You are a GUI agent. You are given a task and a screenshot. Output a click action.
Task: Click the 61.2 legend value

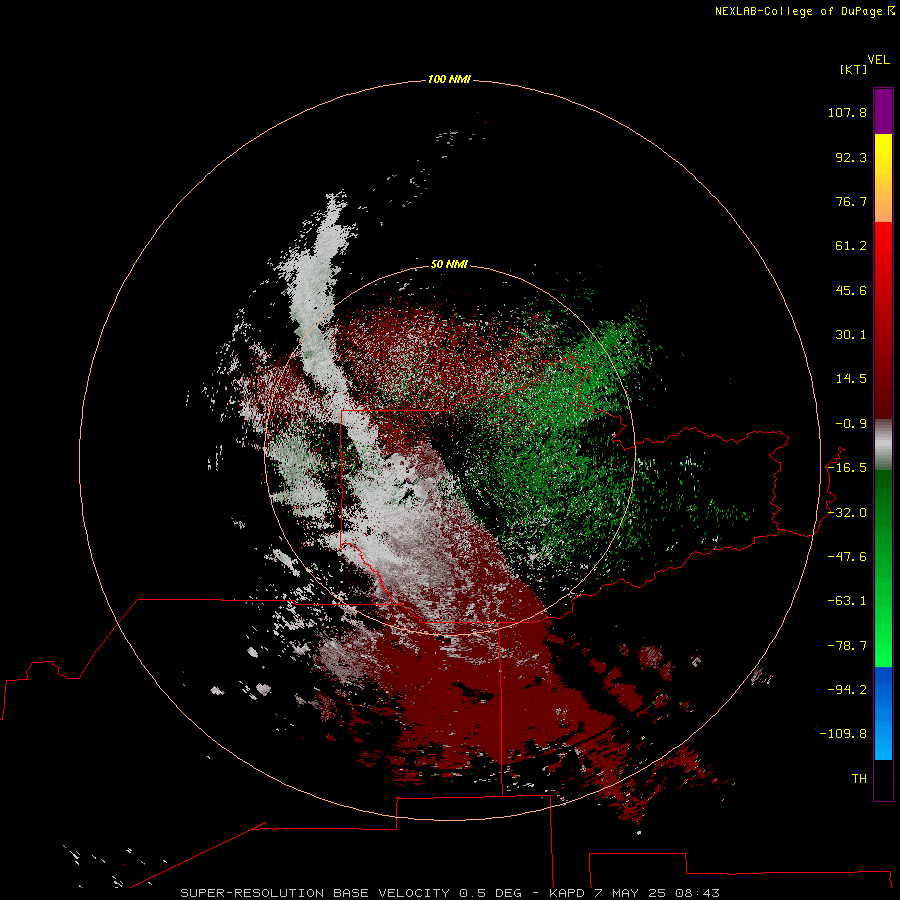[851, 246]
